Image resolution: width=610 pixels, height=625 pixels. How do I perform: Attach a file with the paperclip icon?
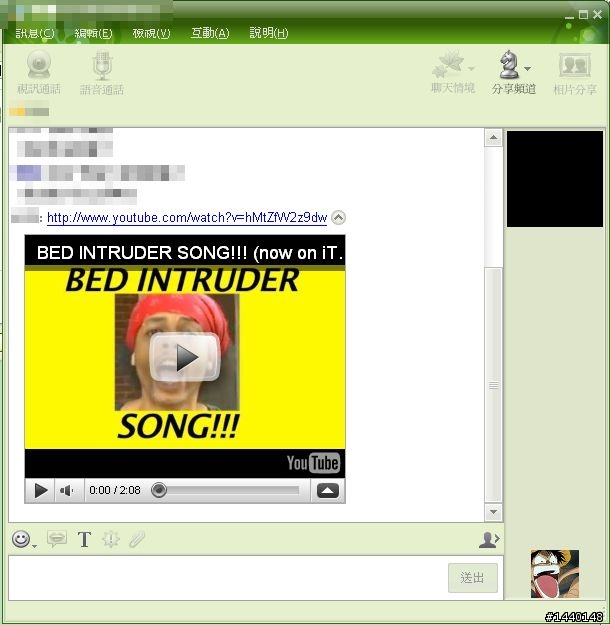pyautogui.click(x=137, y=539)
